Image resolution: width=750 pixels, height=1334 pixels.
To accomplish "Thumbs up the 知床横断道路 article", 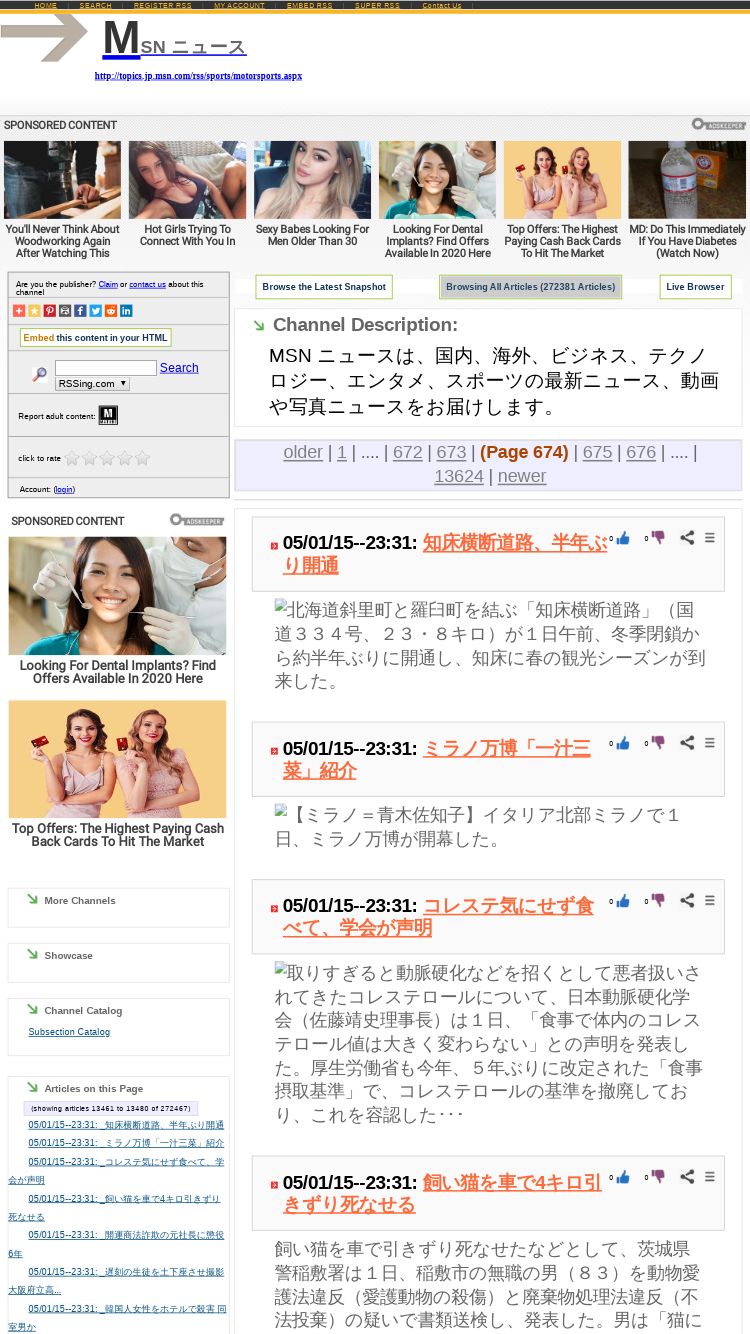I will pyautogui.click(x=623, y=538).
